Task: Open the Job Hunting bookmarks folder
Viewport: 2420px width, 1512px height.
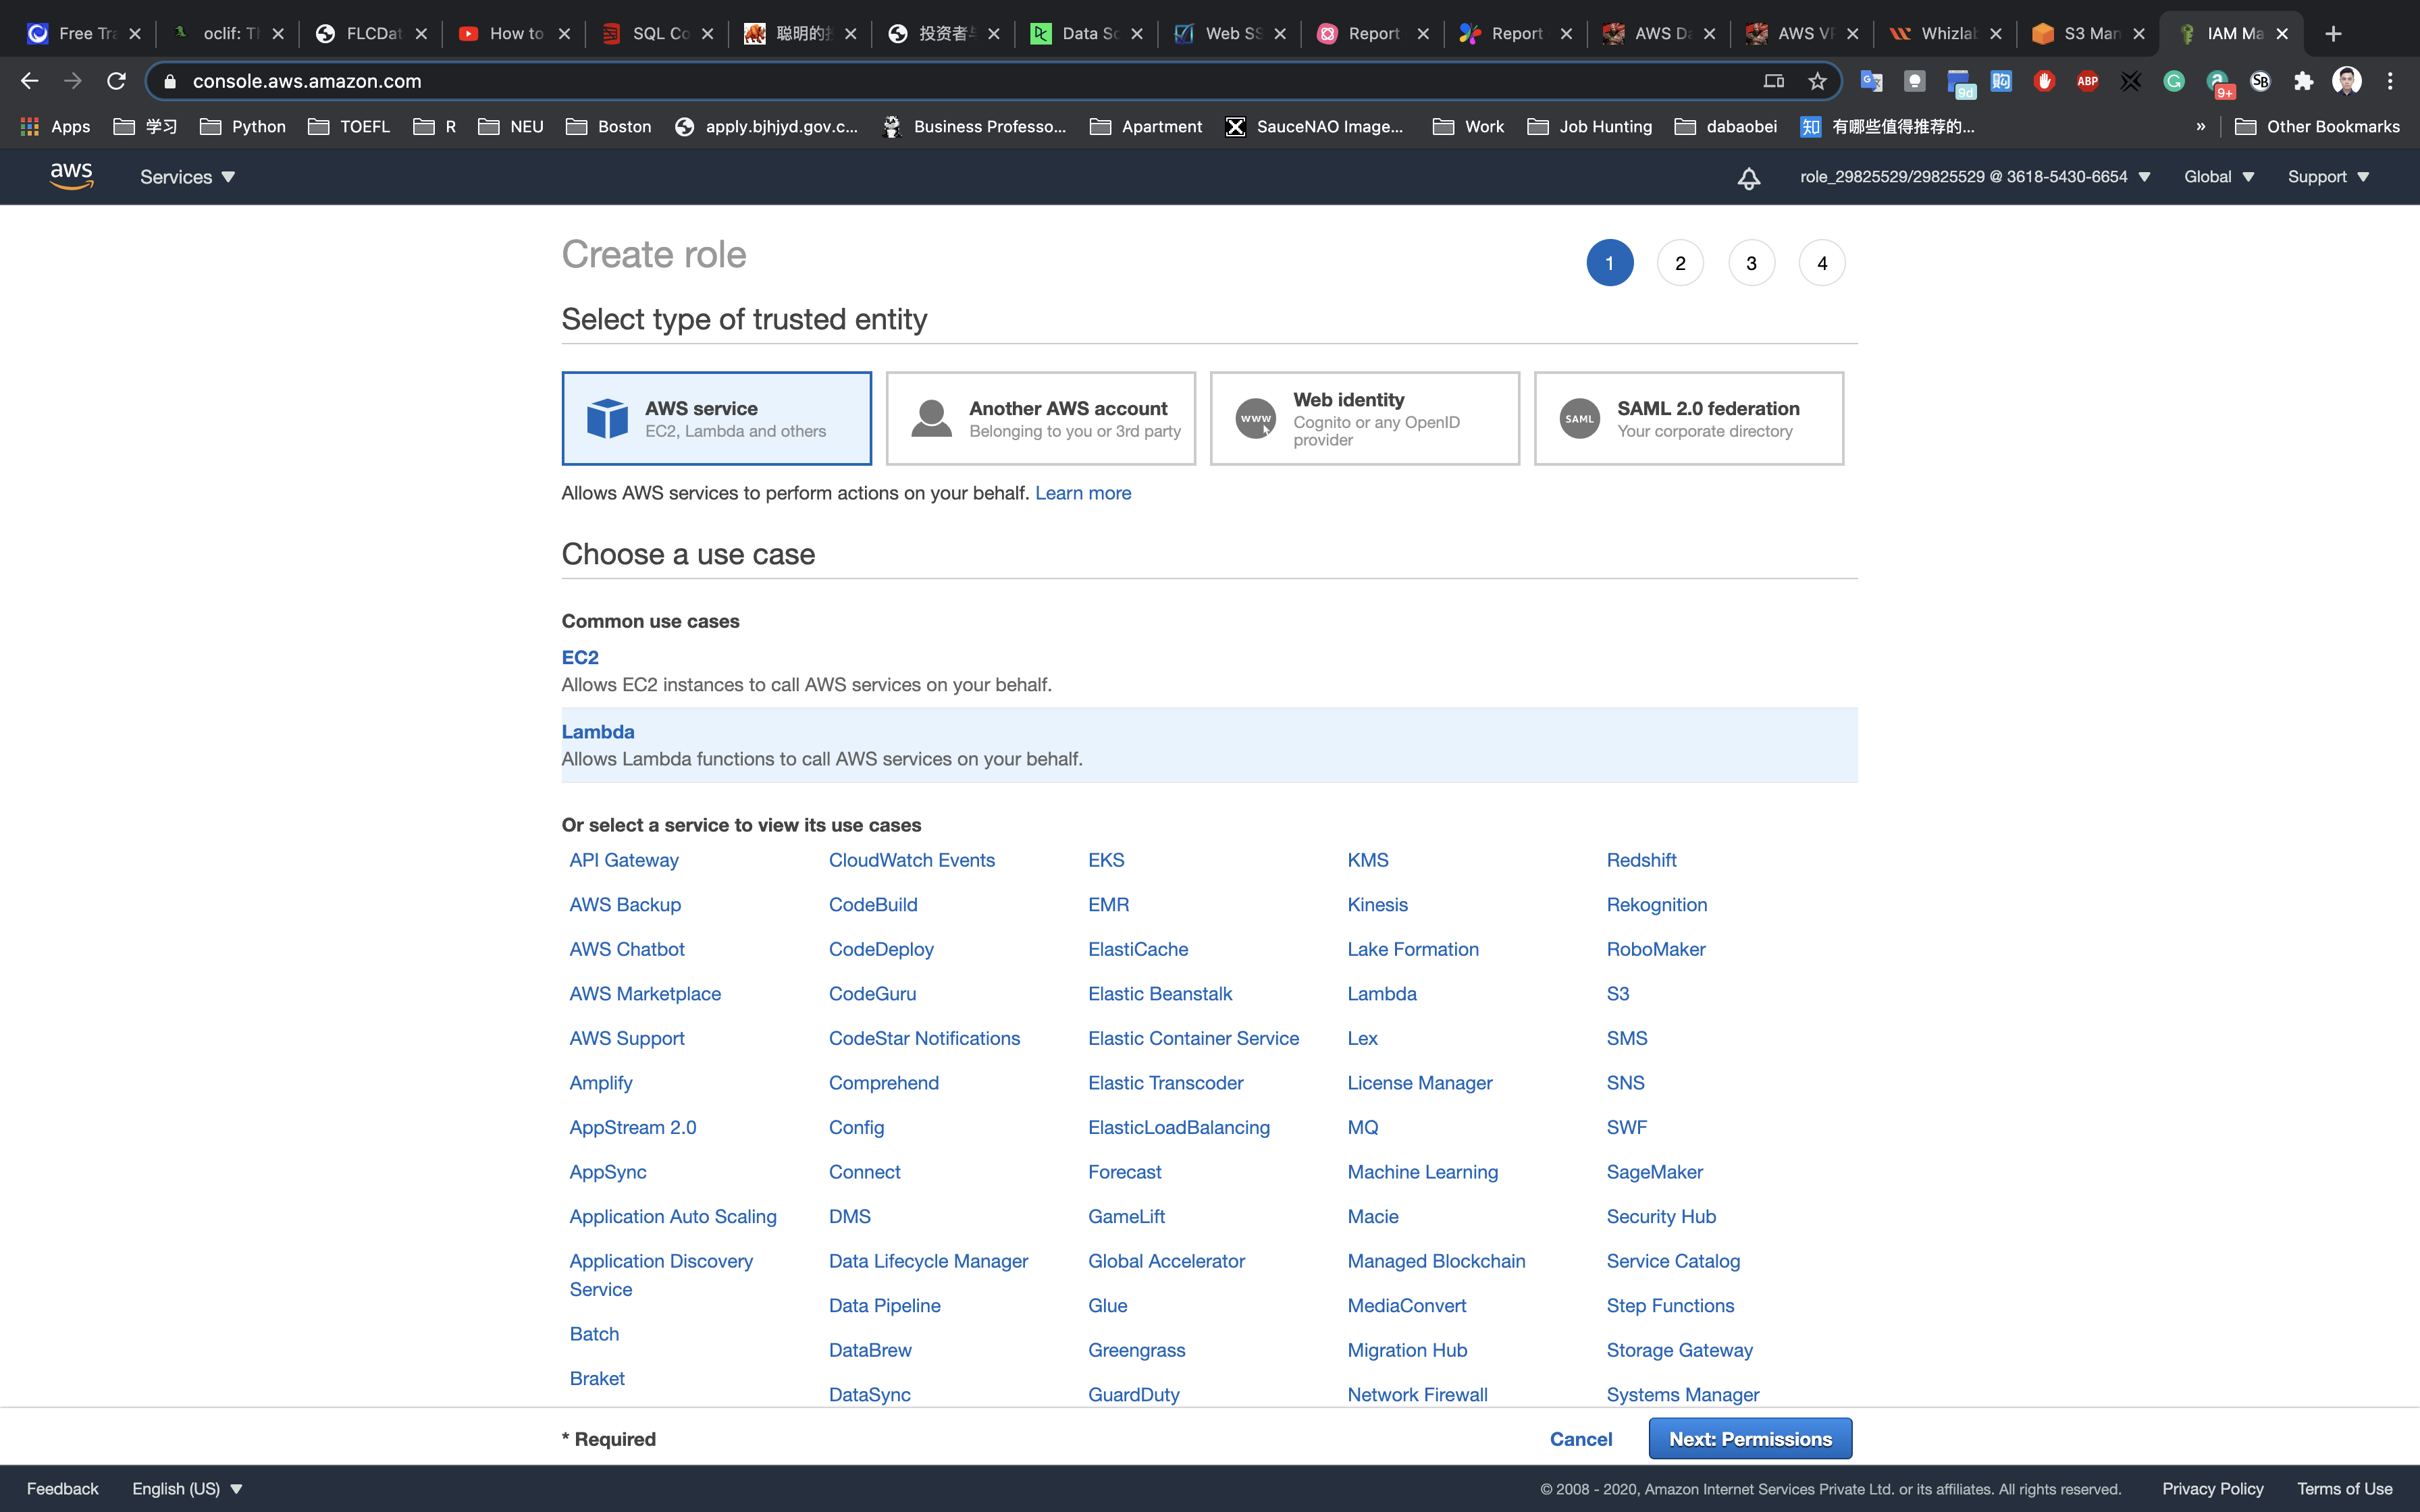Action: point(1590,126)
